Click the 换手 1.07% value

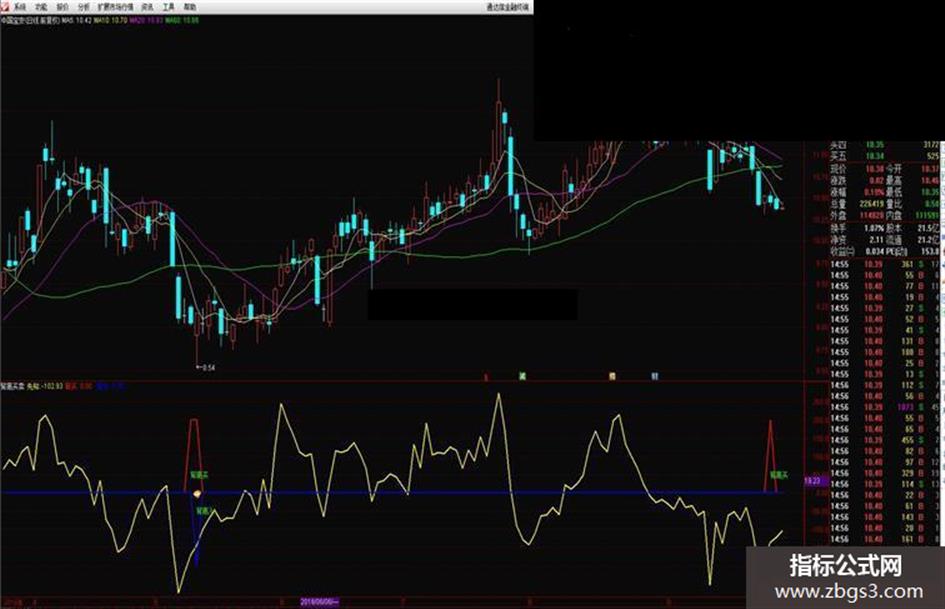click(874, 229)
